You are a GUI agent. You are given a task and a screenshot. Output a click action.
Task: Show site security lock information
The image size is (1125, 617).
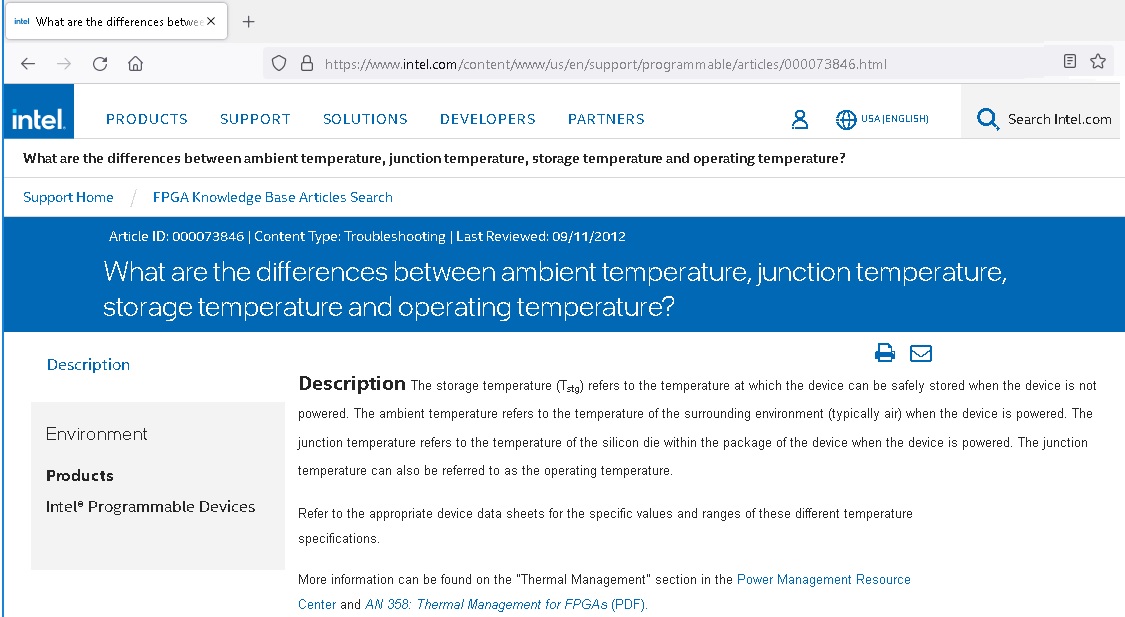[306, 64]
